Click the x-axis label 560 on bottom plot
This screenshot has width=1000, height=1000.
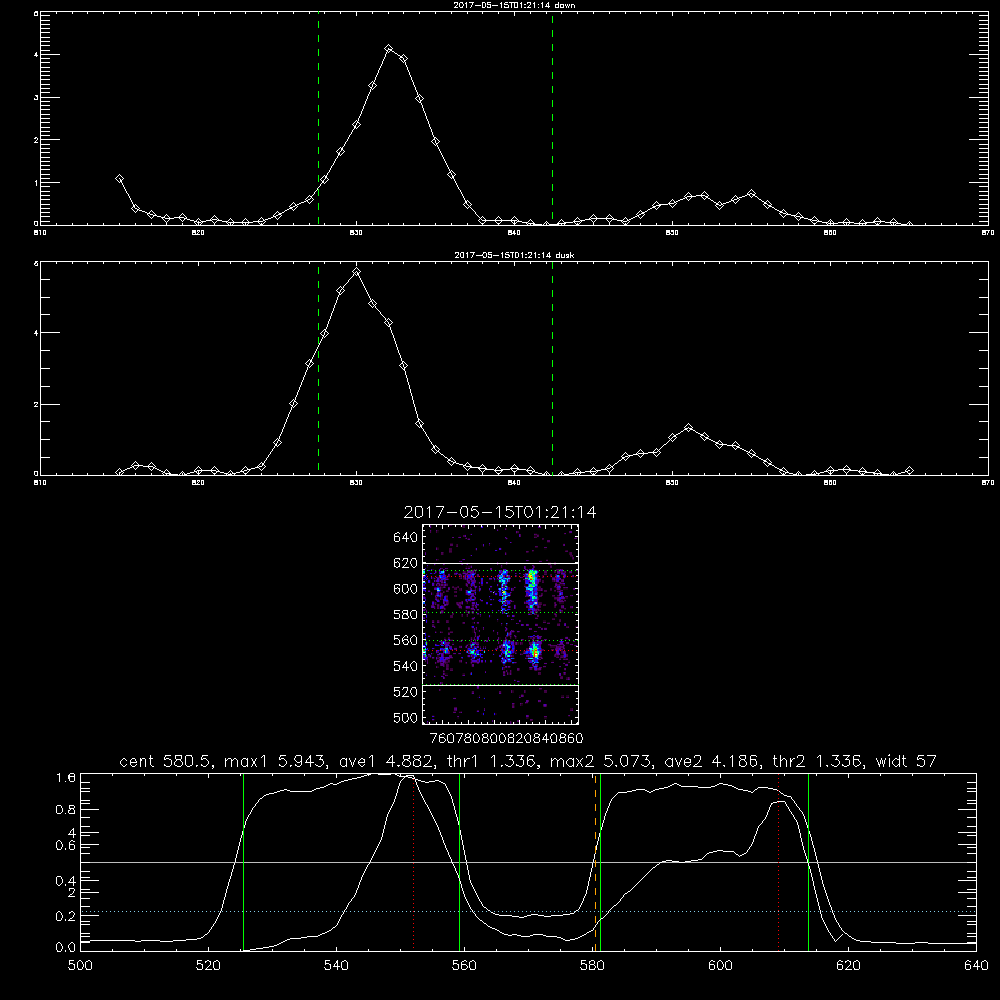tap(464, 966)
